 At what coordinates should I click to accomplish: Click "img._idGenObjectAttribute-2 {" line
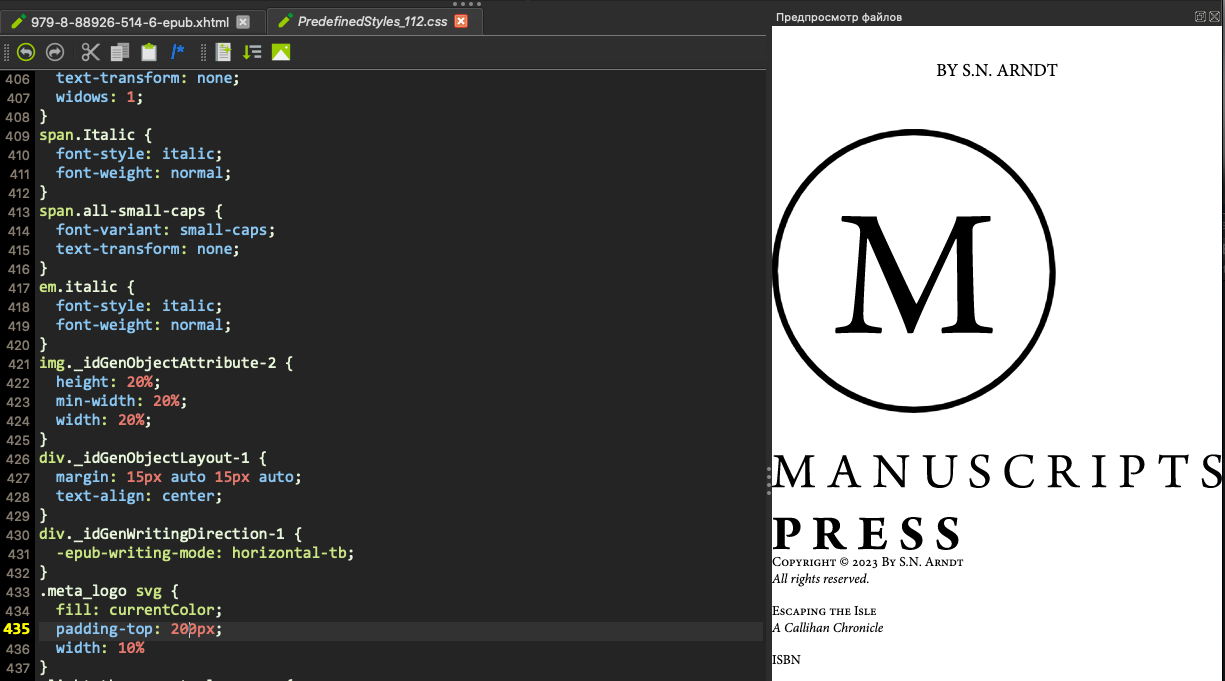[166, 363]
